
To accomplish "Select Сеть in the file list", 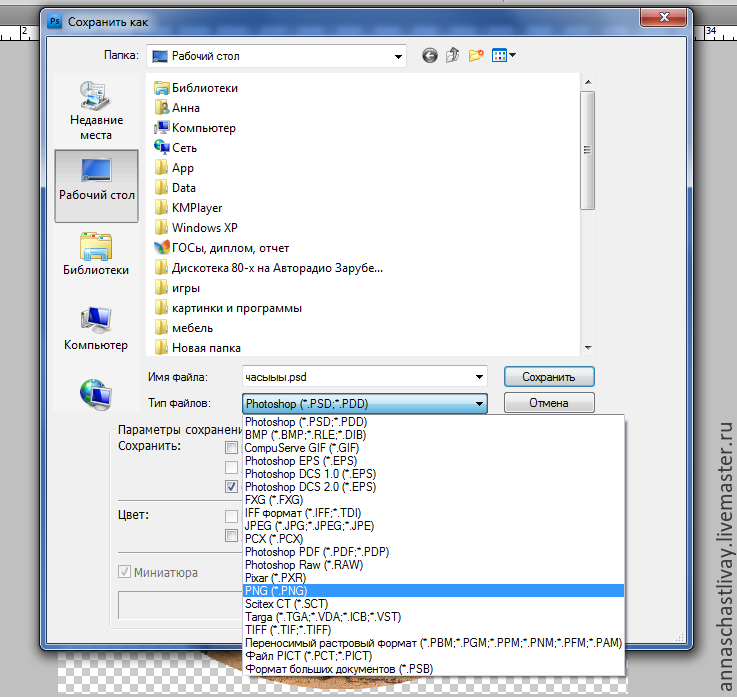I will (175, 148).
